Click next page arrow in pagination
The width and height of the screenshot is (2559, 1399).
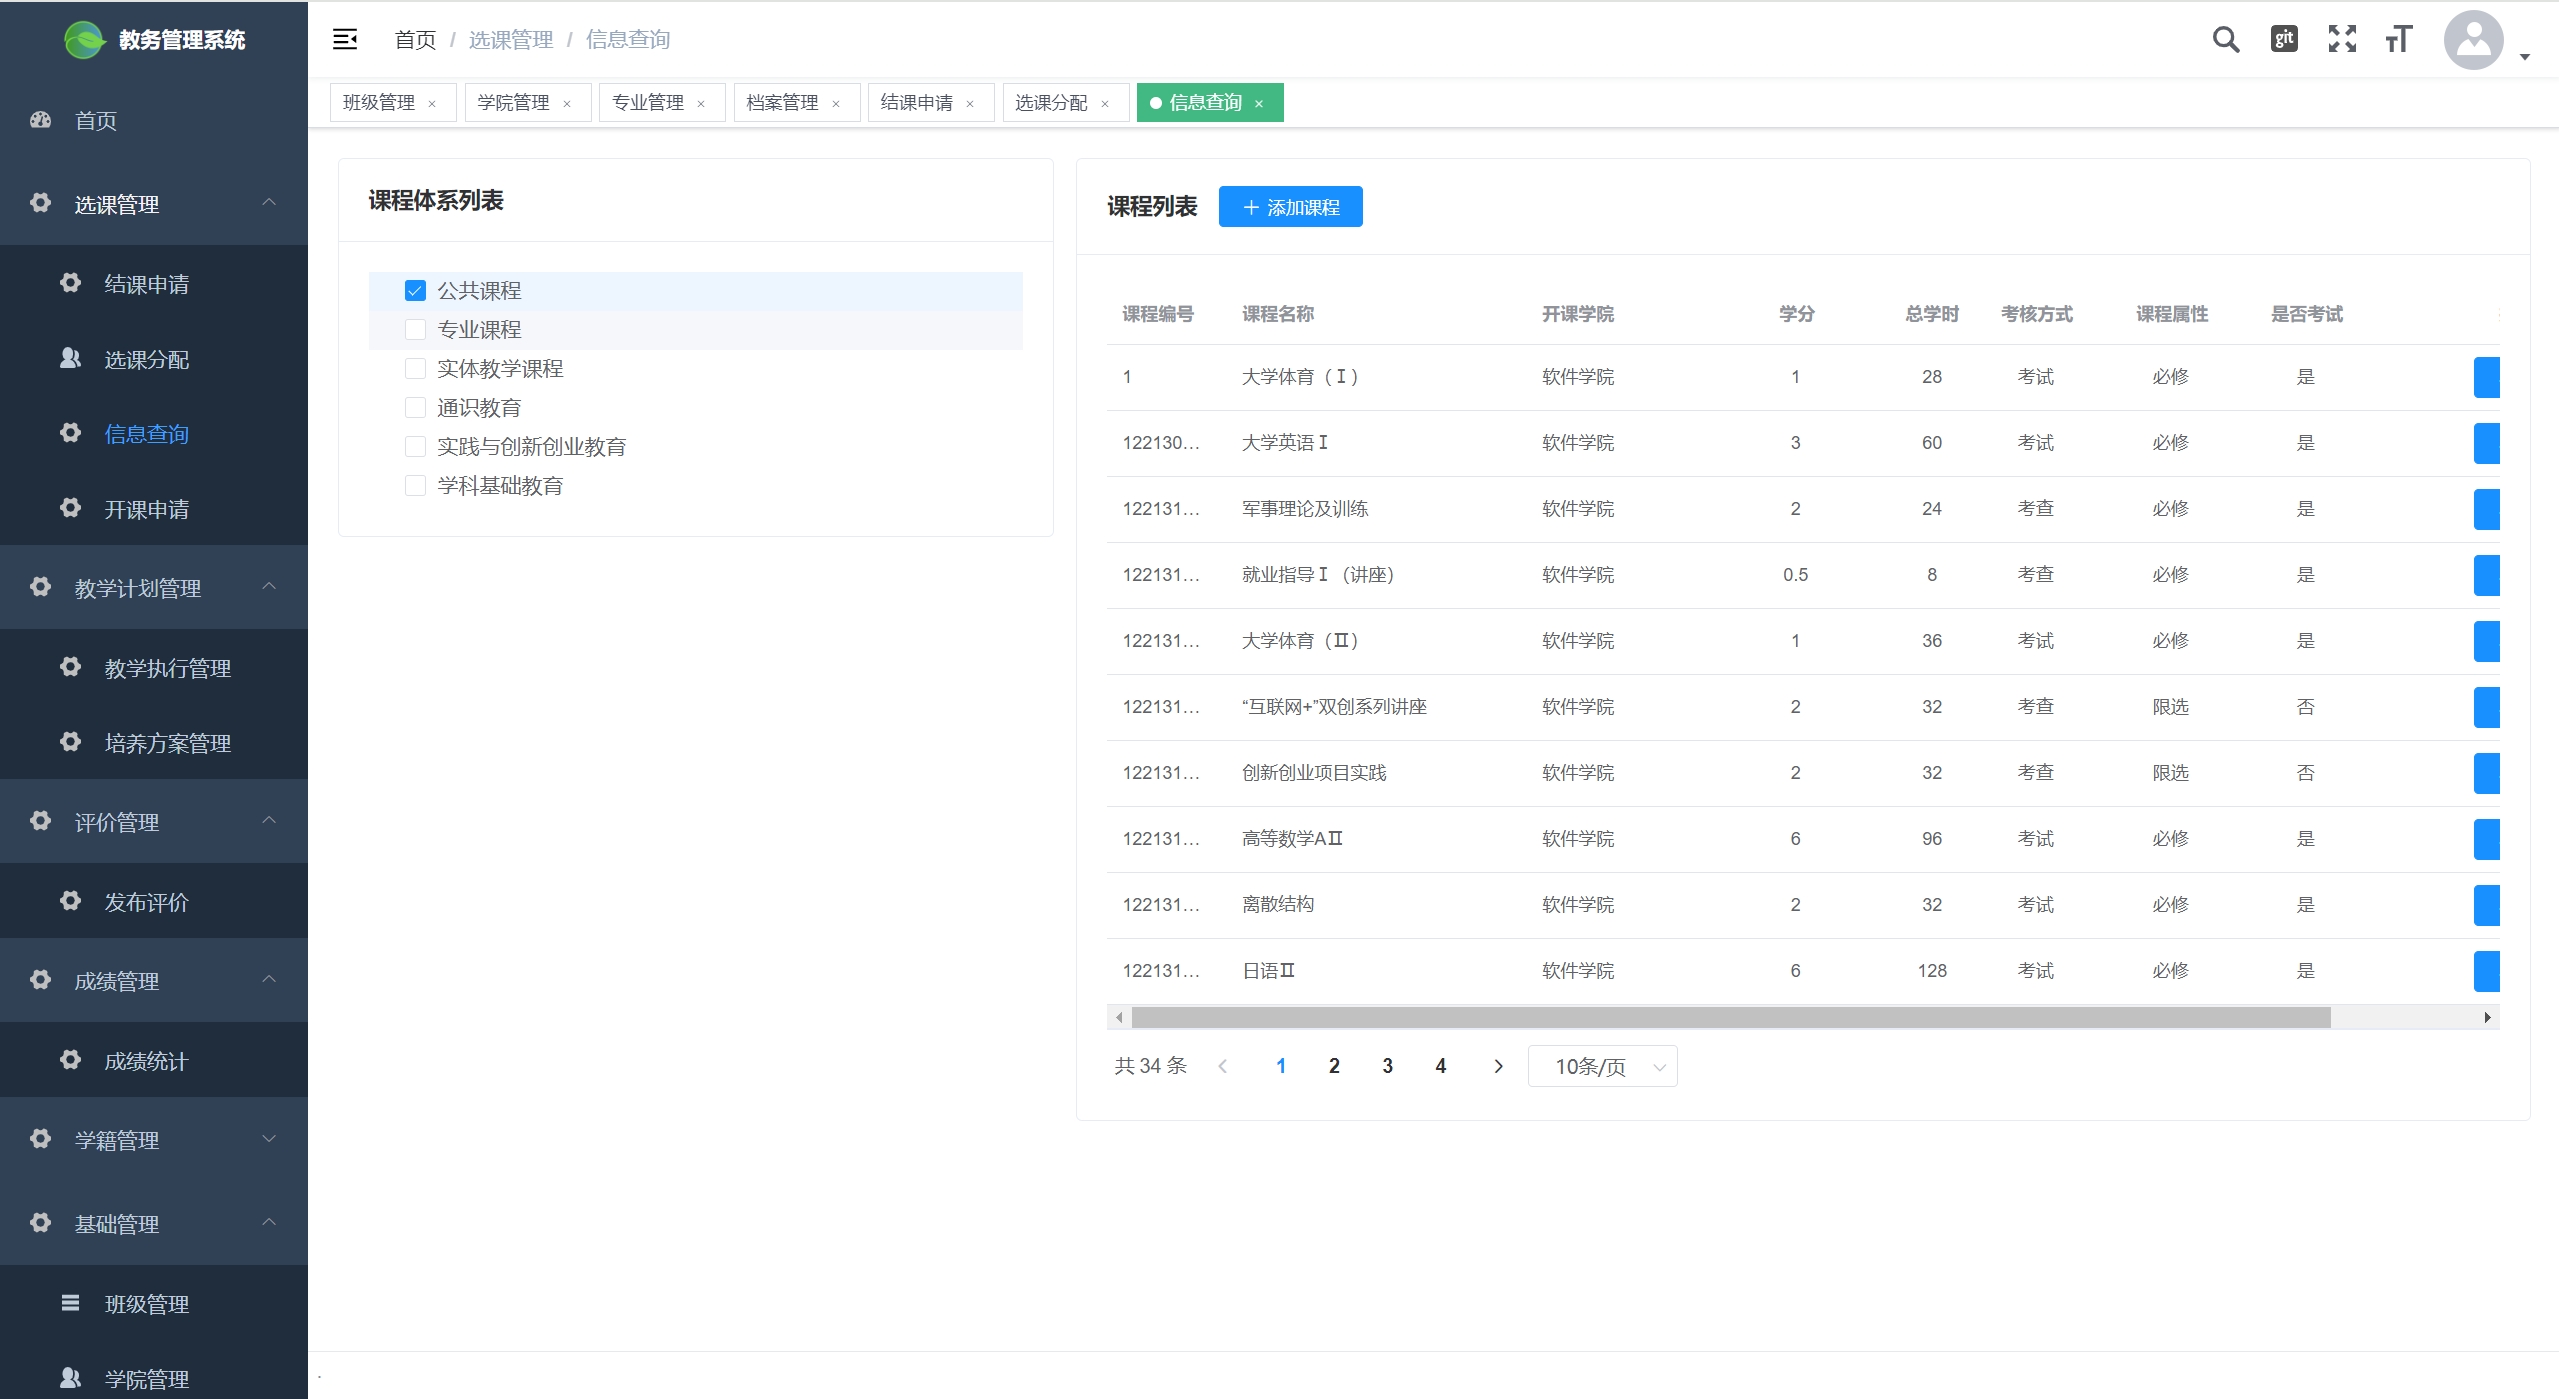coord(1497,1066)
